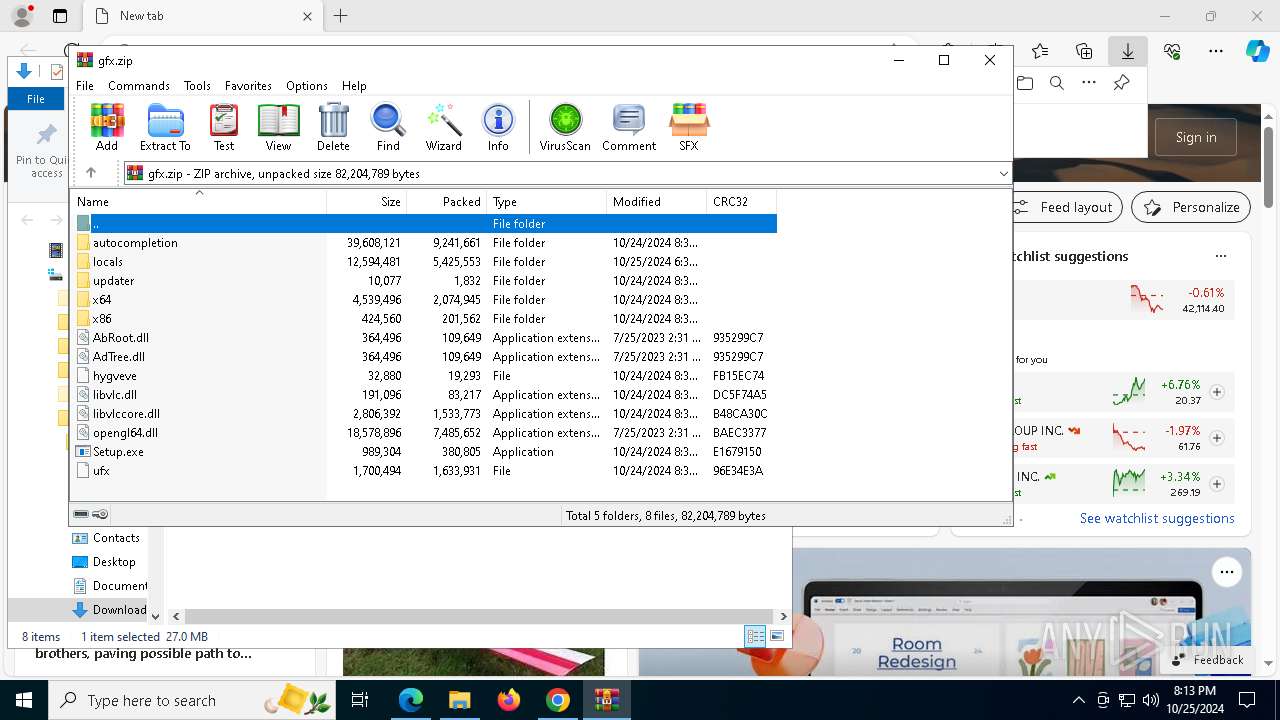Screen dimensions: 1280x720
Task: Open the Find magnifier tool
Action: tap(388, 127)
